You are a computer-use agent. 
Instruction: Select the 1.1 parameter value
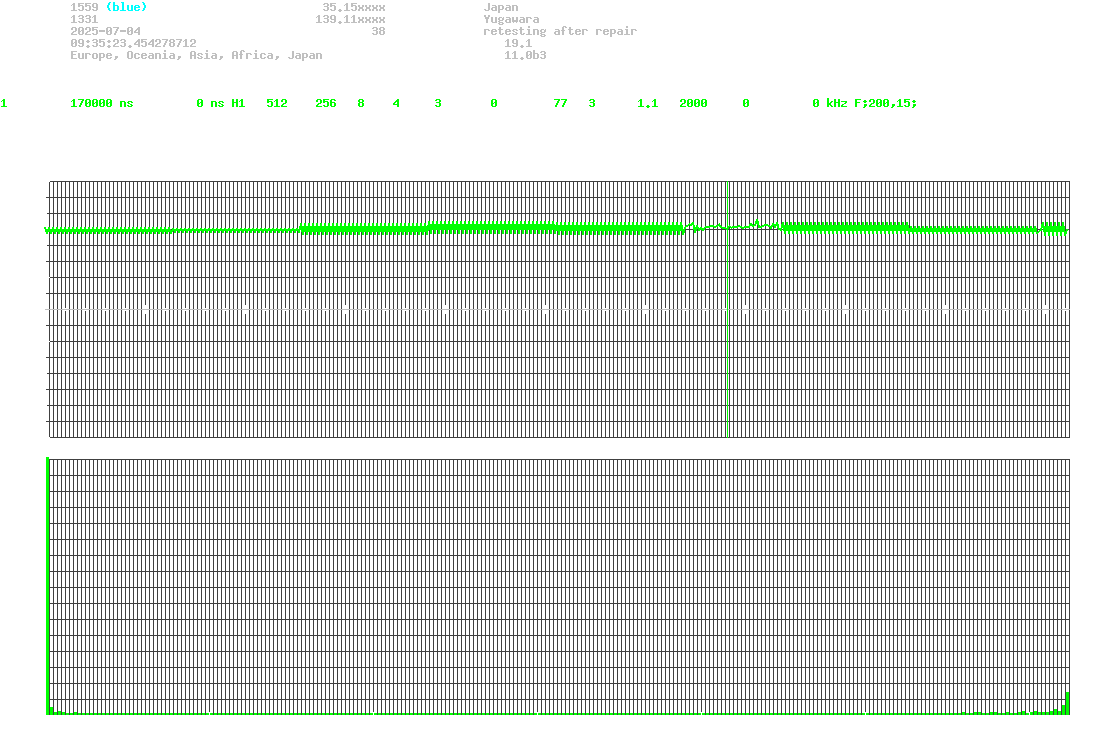click(647, 103)
